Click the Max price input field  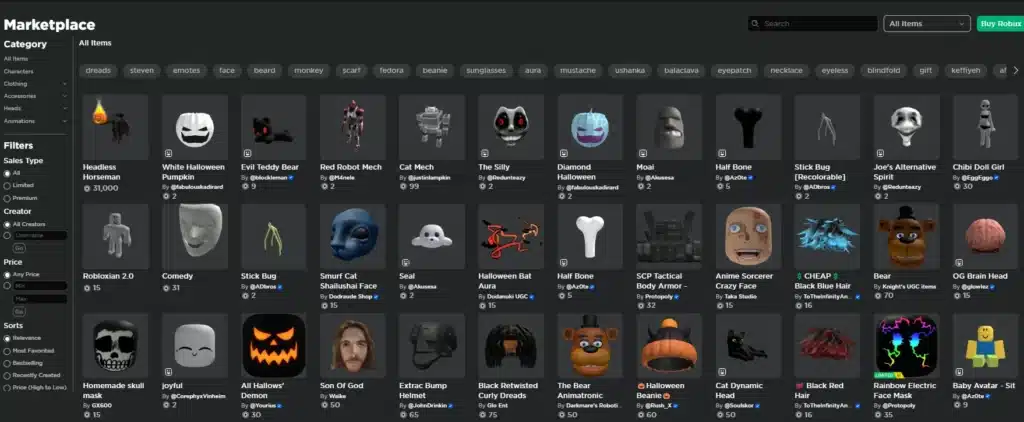pyautogui.click(x=40, y=299)
